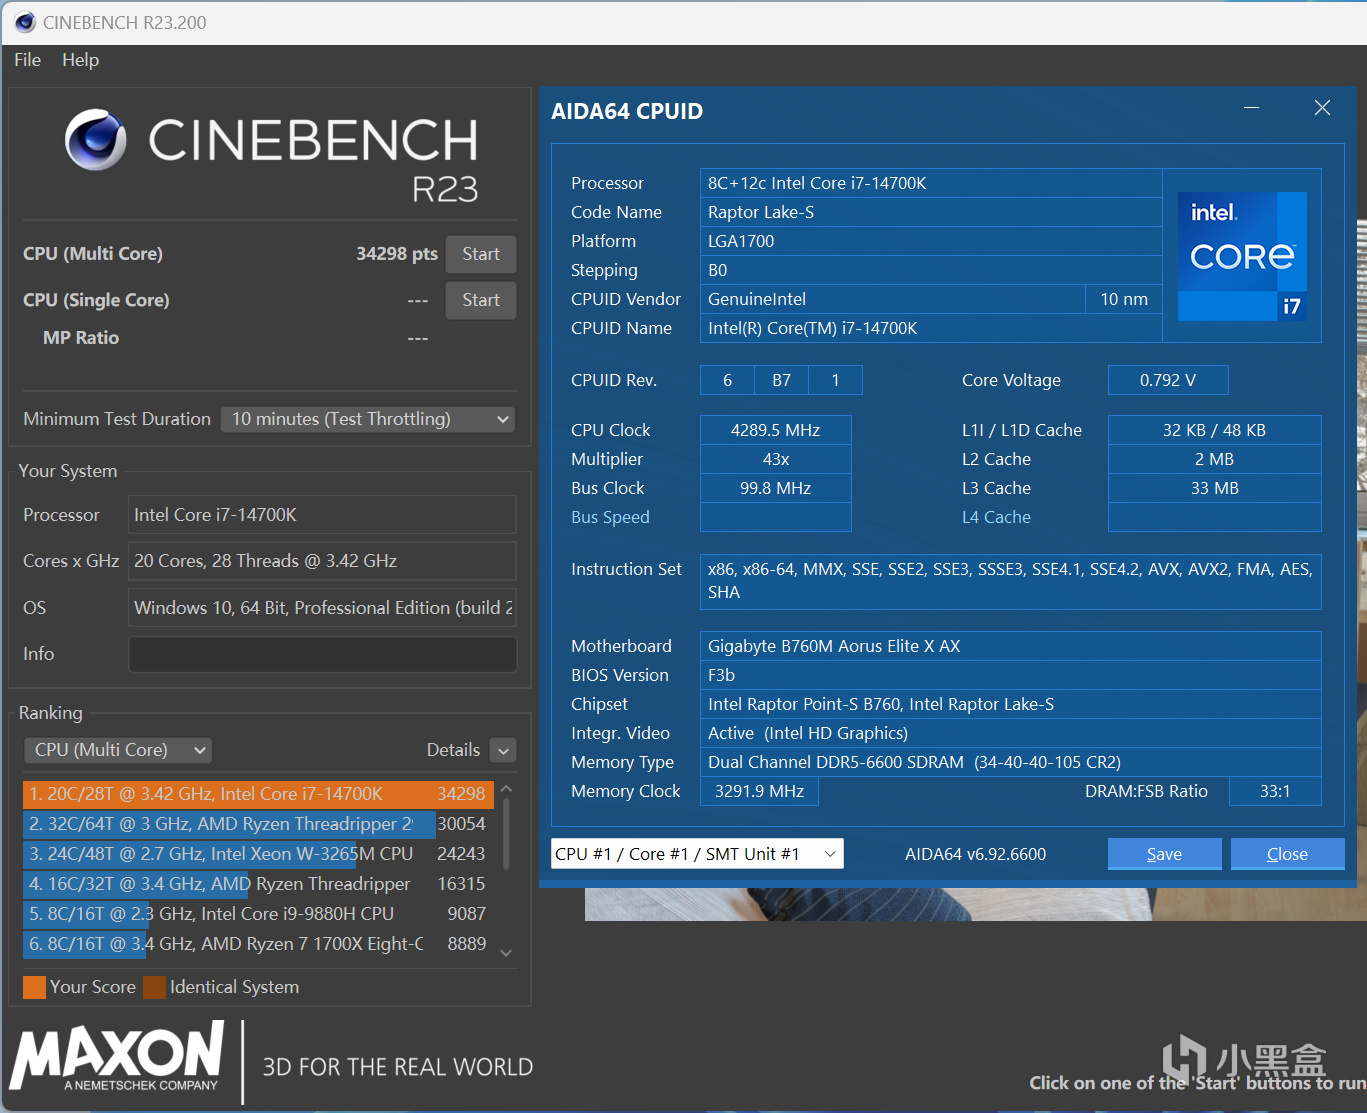The width and height of the screenshot is (1367, 1113).
Task: Click the Intel Core i7 badge
Action: (1242, 257)
